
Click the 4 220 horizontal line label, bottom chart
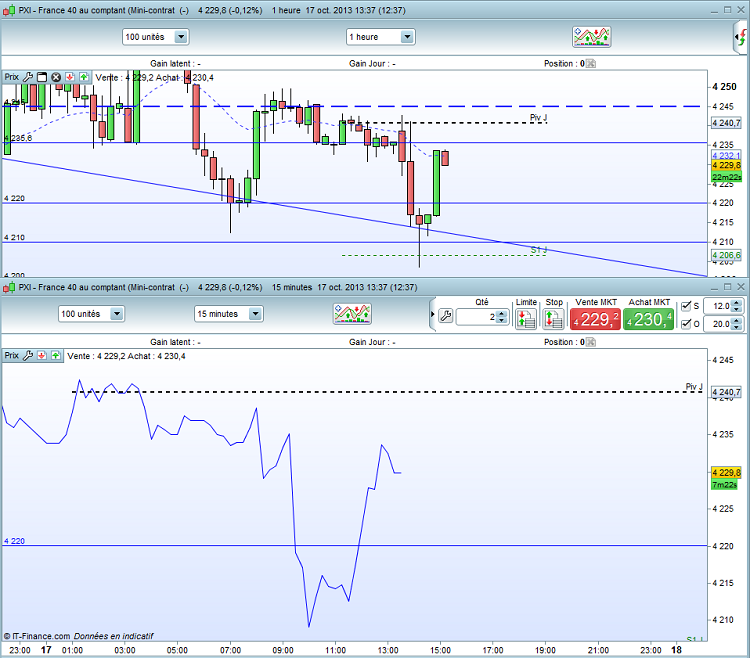click(14, 541)
